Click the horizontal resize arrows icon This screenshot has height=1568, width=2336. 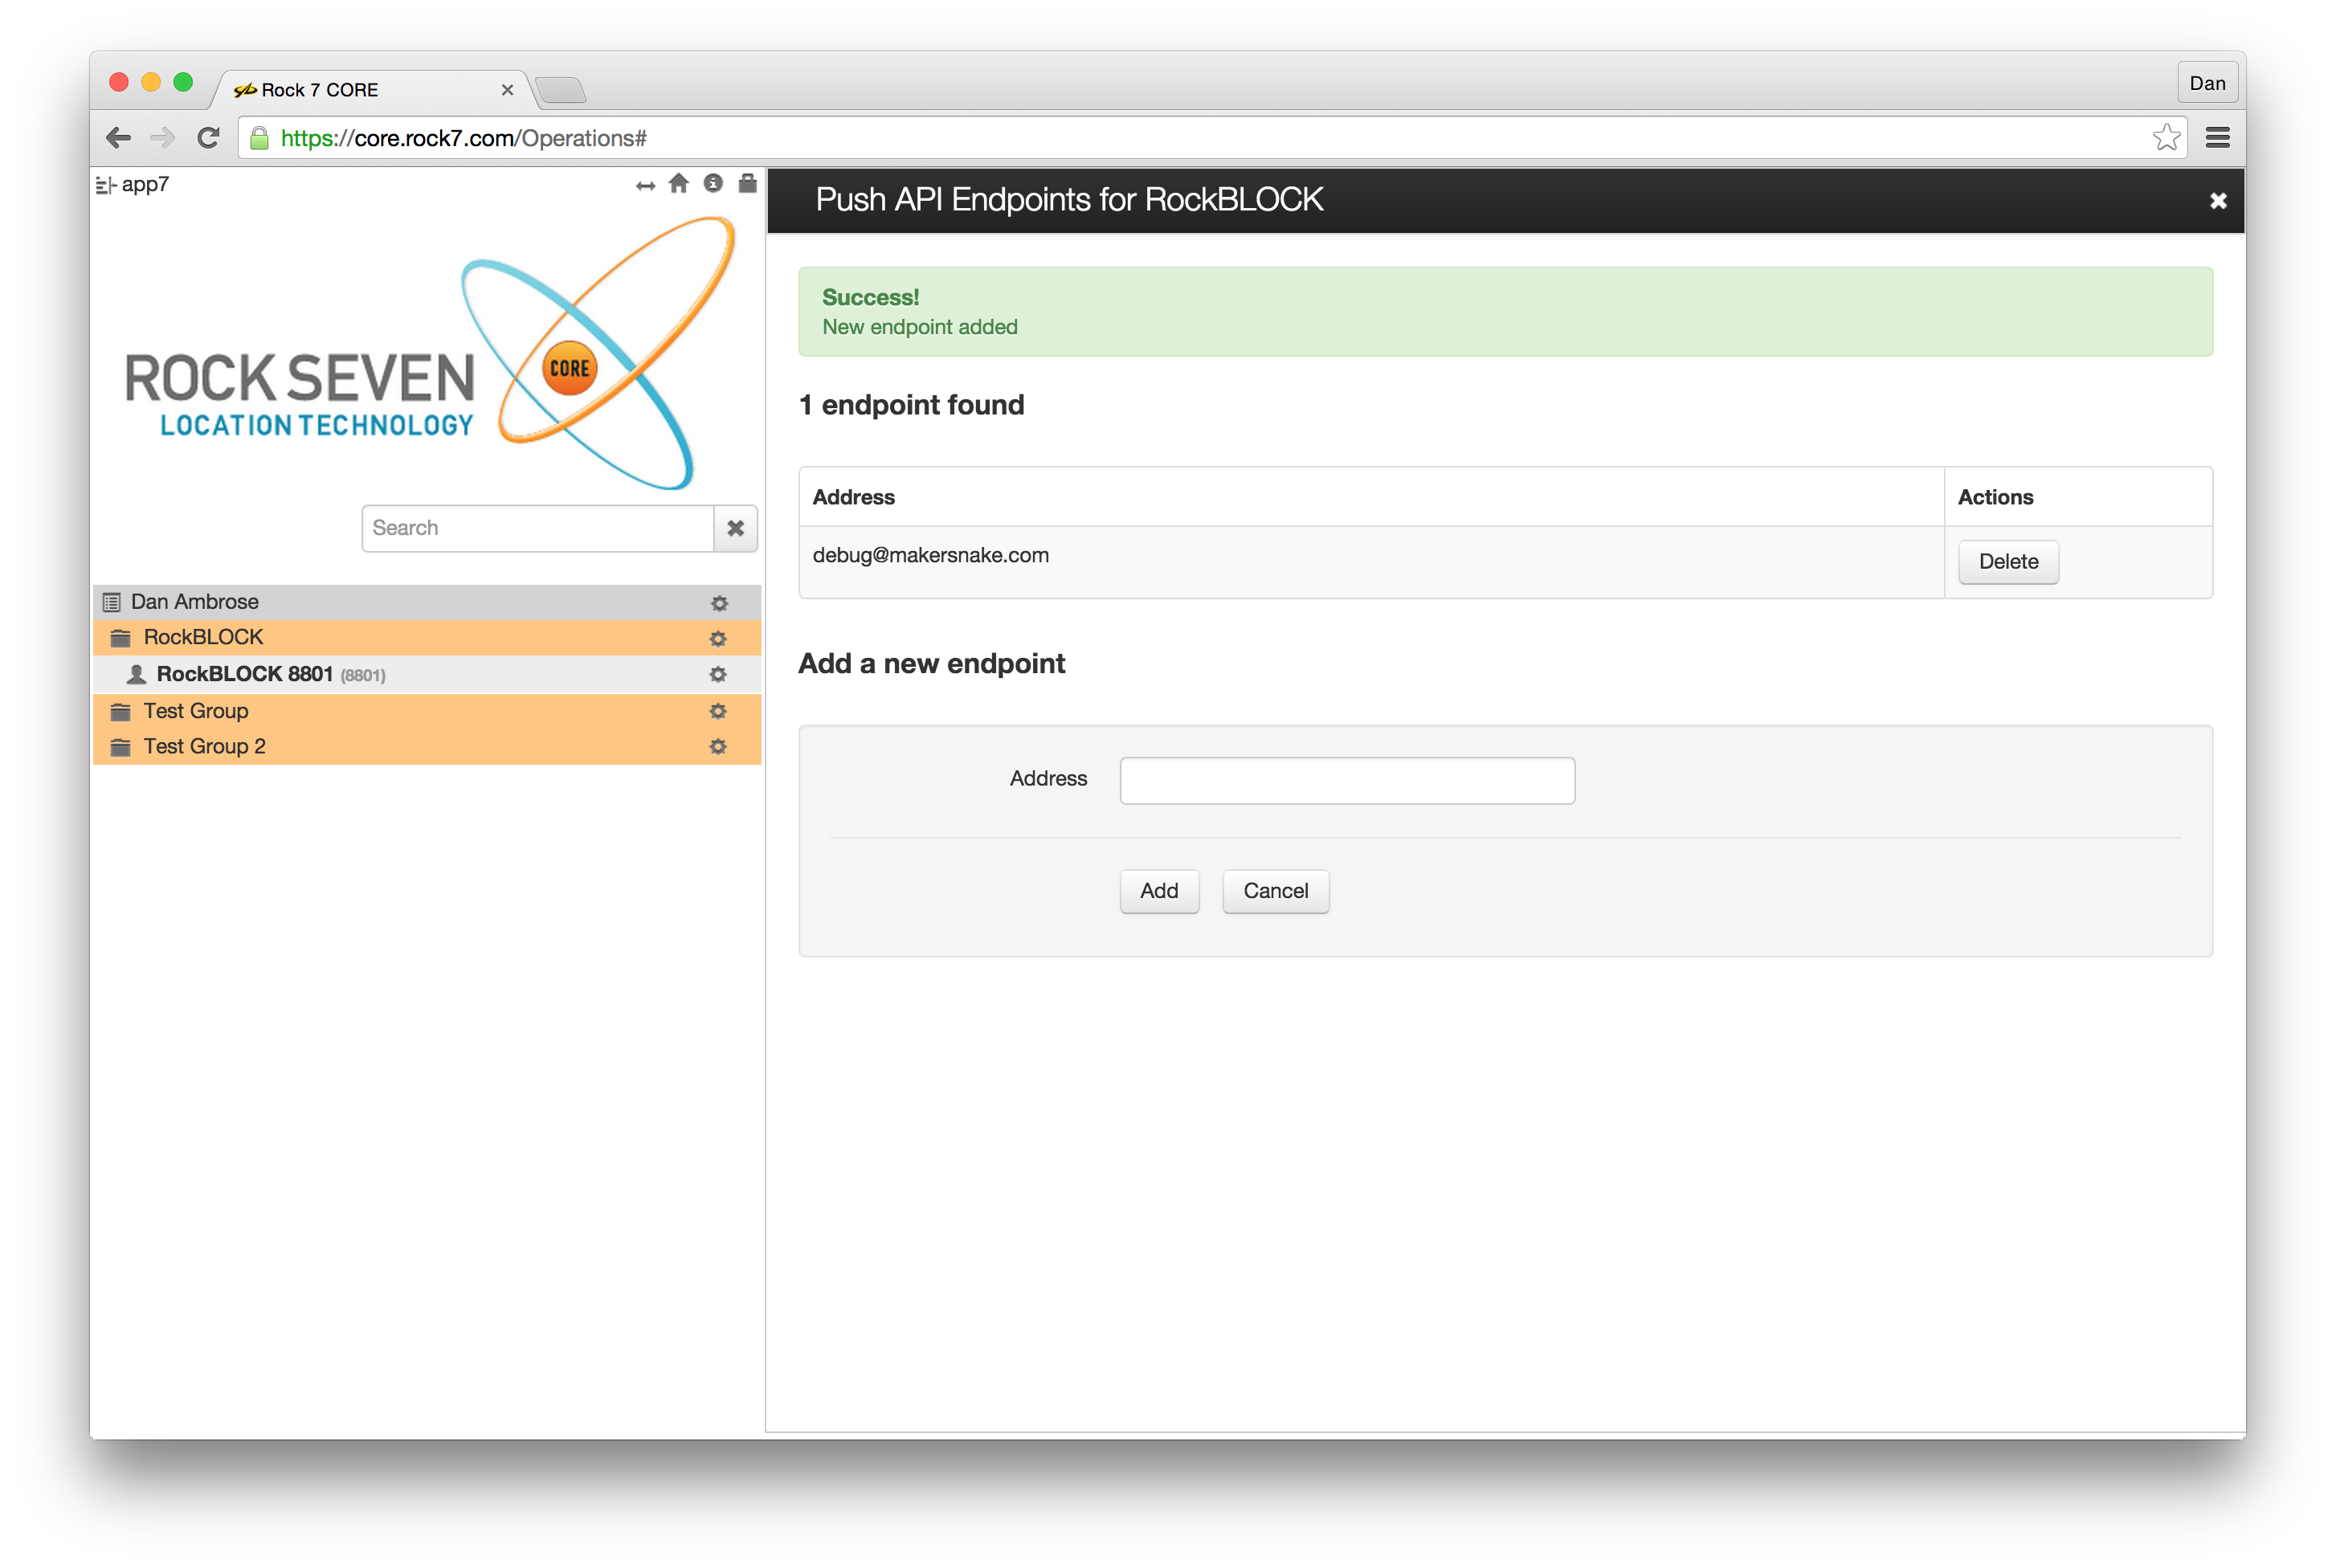pyautogui.click(x=645, y=186)
